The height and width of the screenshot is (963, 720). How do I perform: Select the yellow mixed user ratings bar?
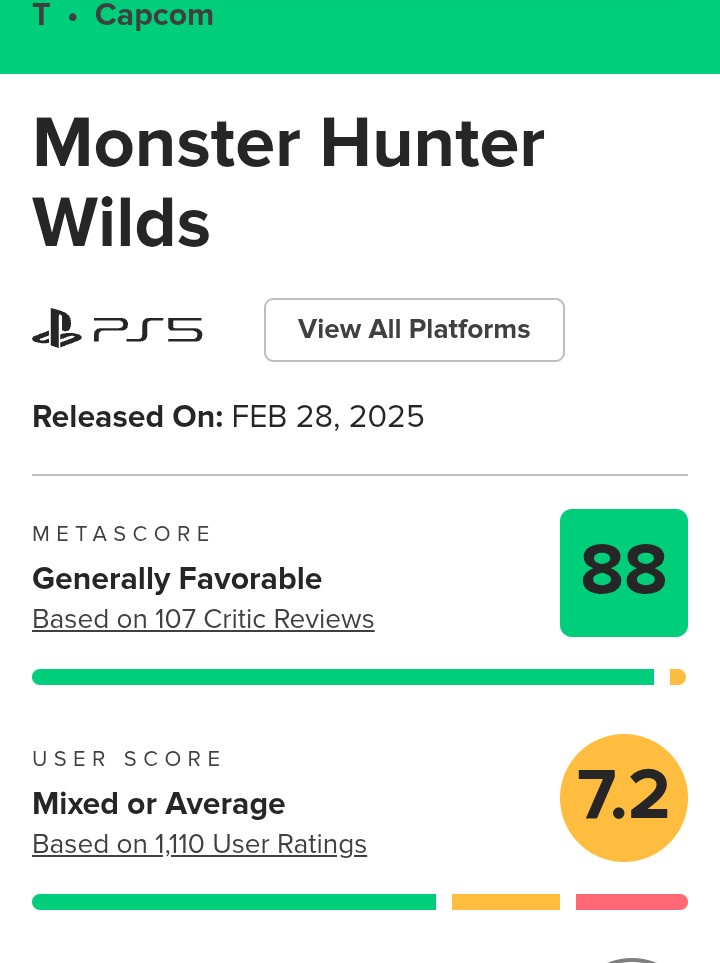[x=505, y=902]
